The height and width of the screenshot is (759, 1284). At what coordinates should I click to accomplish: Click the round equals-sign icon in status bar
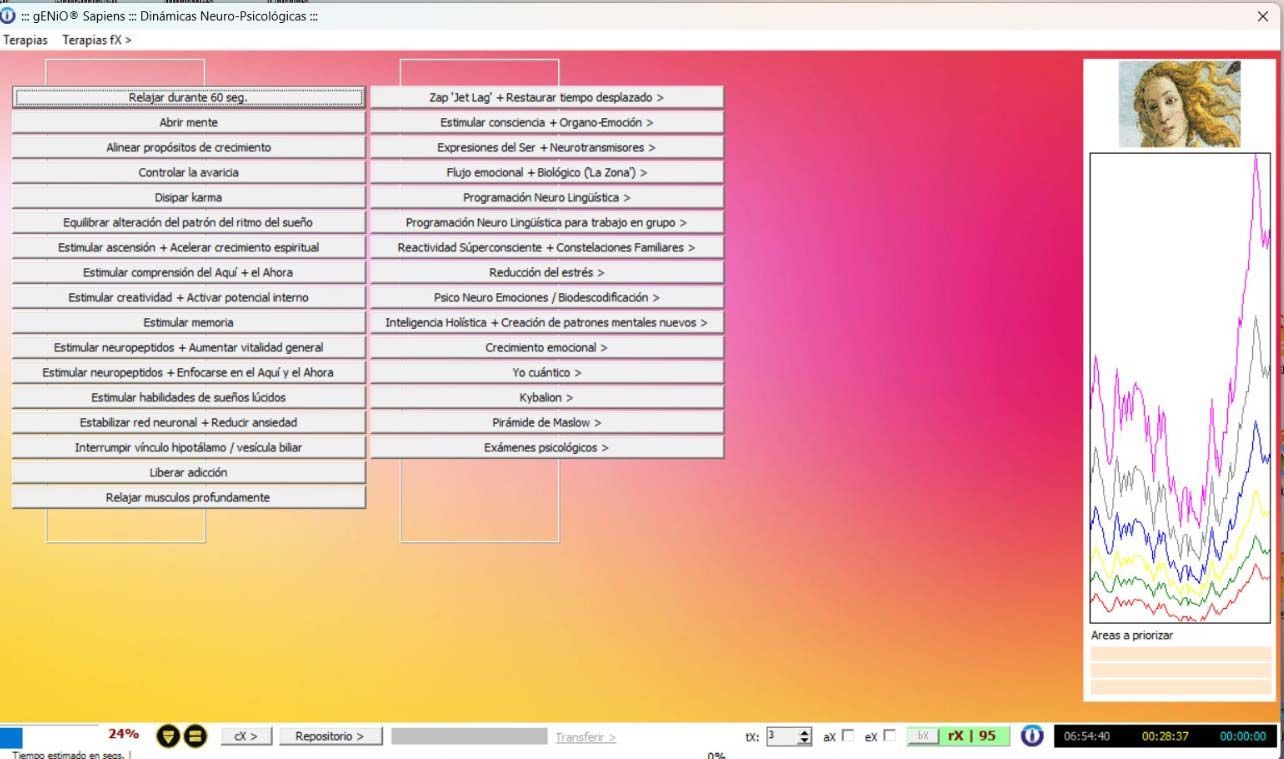point(195,737)
